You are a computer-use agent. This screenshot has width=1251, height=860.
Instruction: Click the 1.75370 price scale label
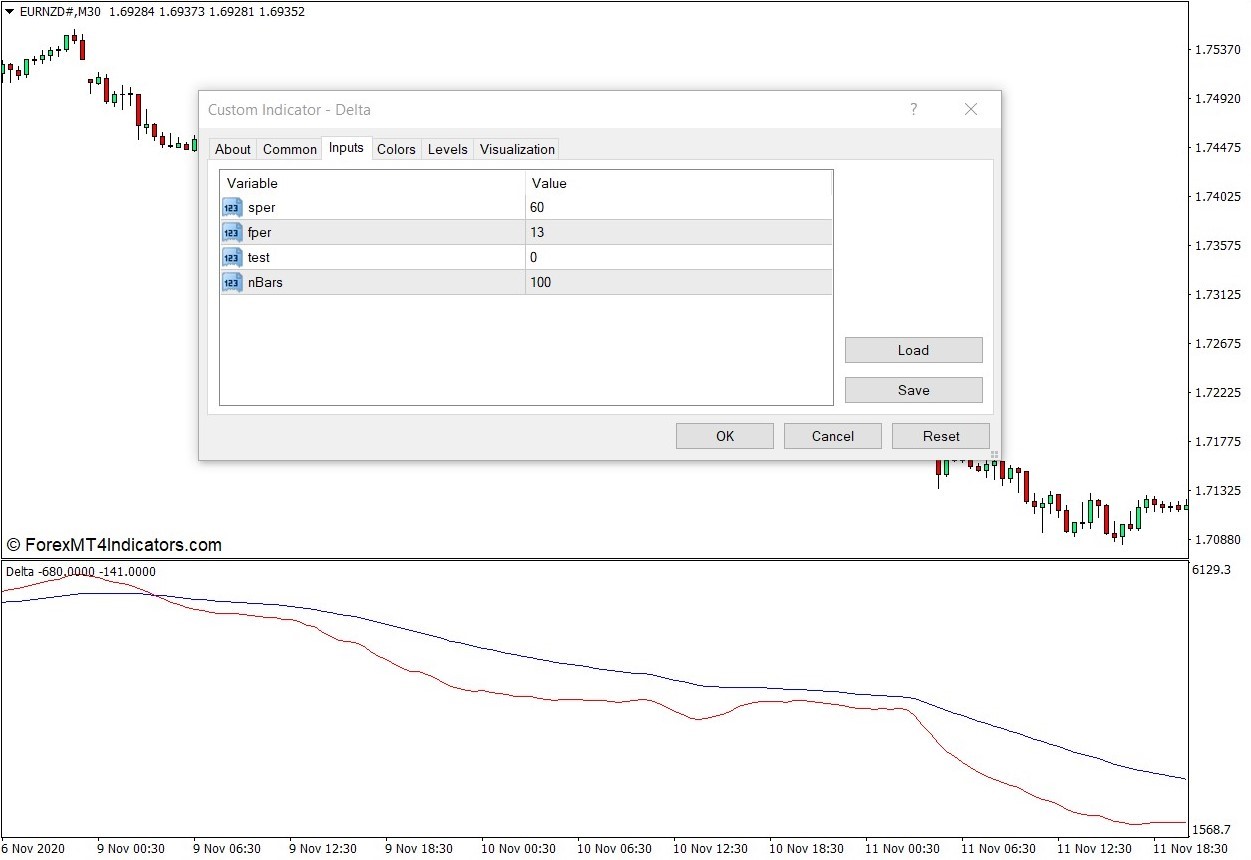[x=1217, y=50]
